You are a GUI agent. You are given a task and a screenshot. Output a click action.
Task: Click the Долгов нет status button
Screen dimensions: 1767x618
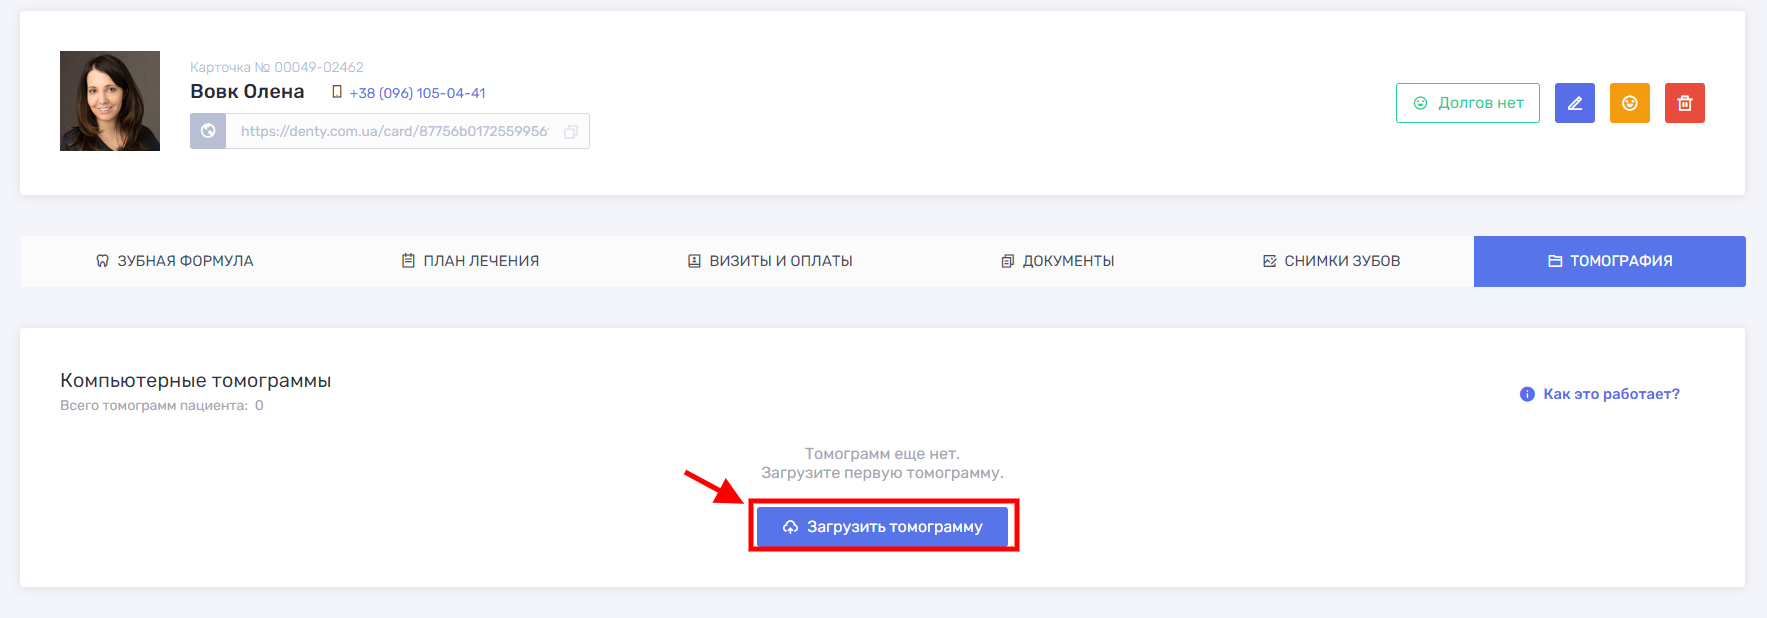(1467, 103)
